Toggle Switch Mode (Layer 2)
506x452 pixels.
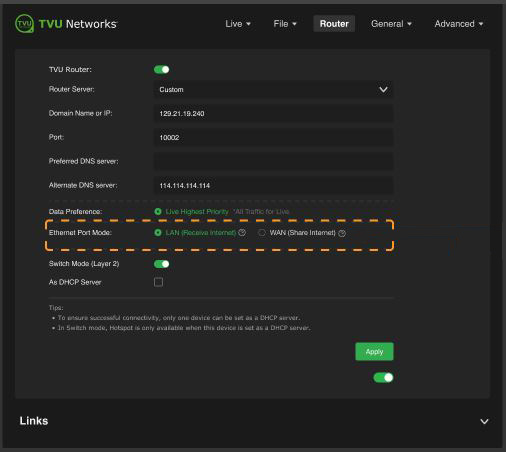(162, 264)
